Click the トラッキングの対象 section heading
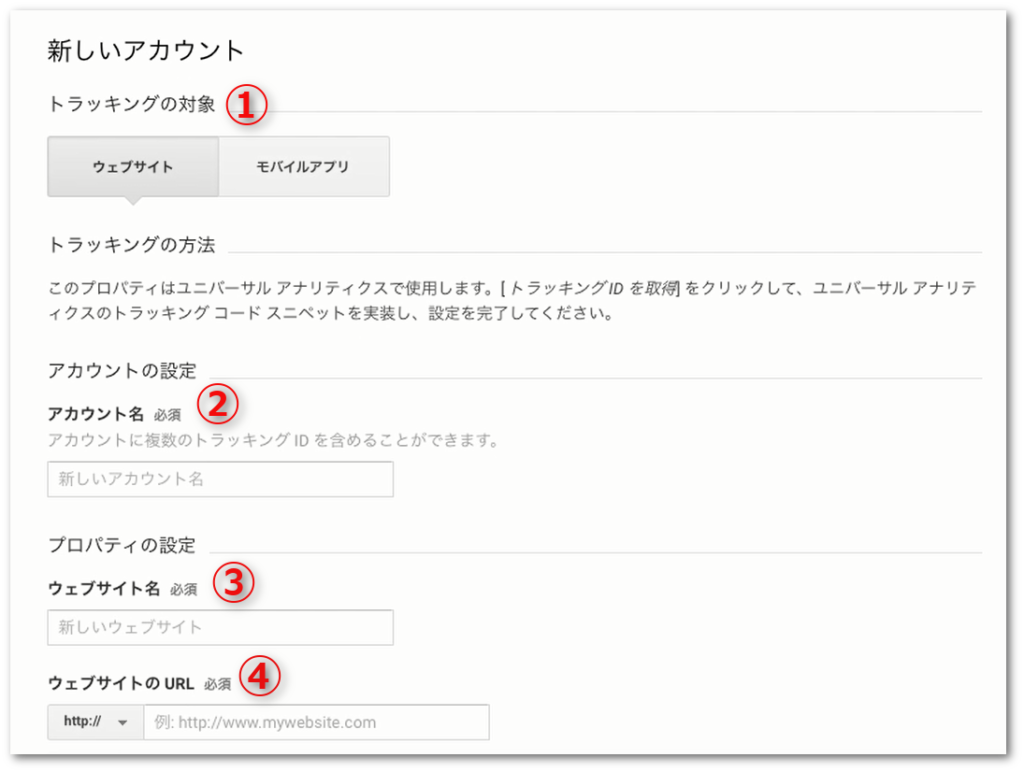The height and width of the screenshot is (772, 1024). point(131,104)
